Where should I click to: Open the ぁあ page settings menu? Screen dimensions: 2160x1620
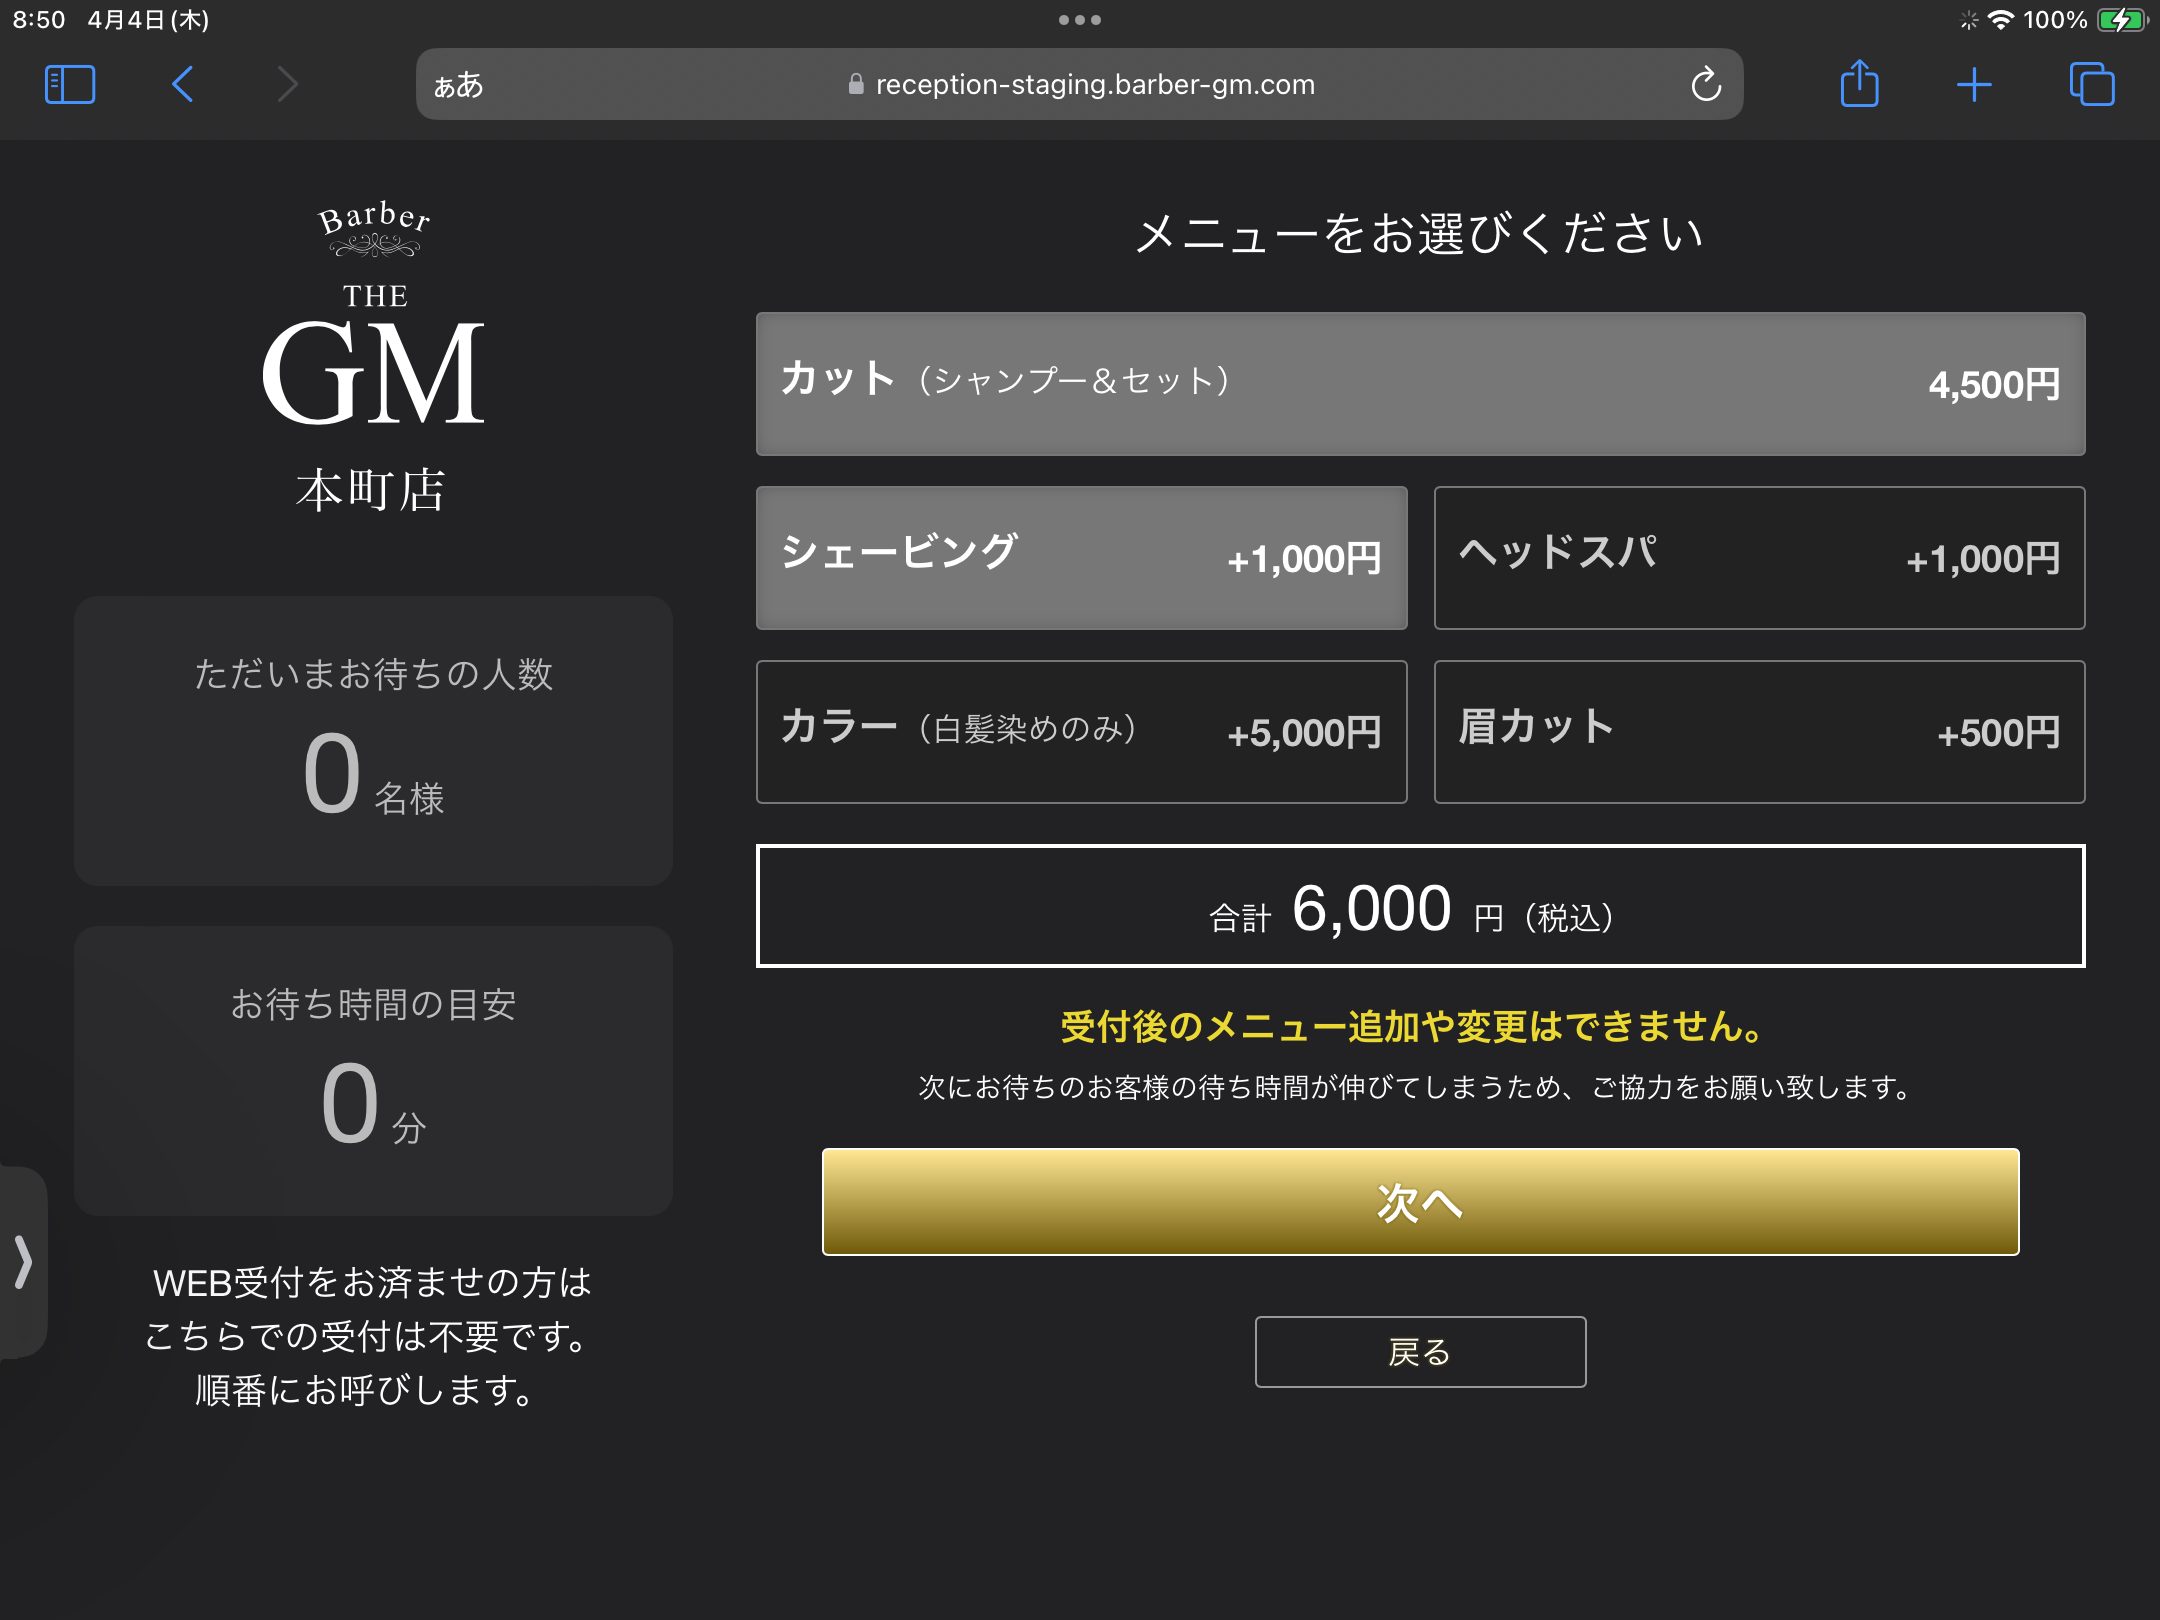(x=458, y=85)
